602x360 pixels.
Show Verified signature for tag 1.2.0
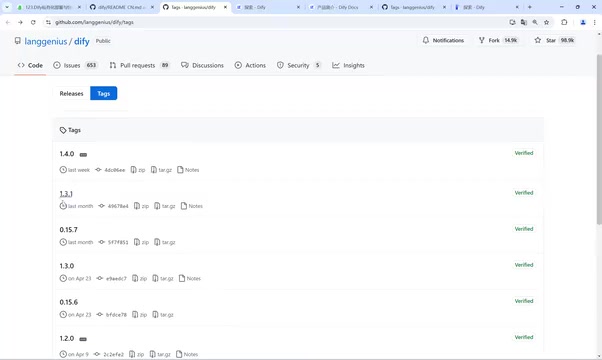(x=524, y=337)
